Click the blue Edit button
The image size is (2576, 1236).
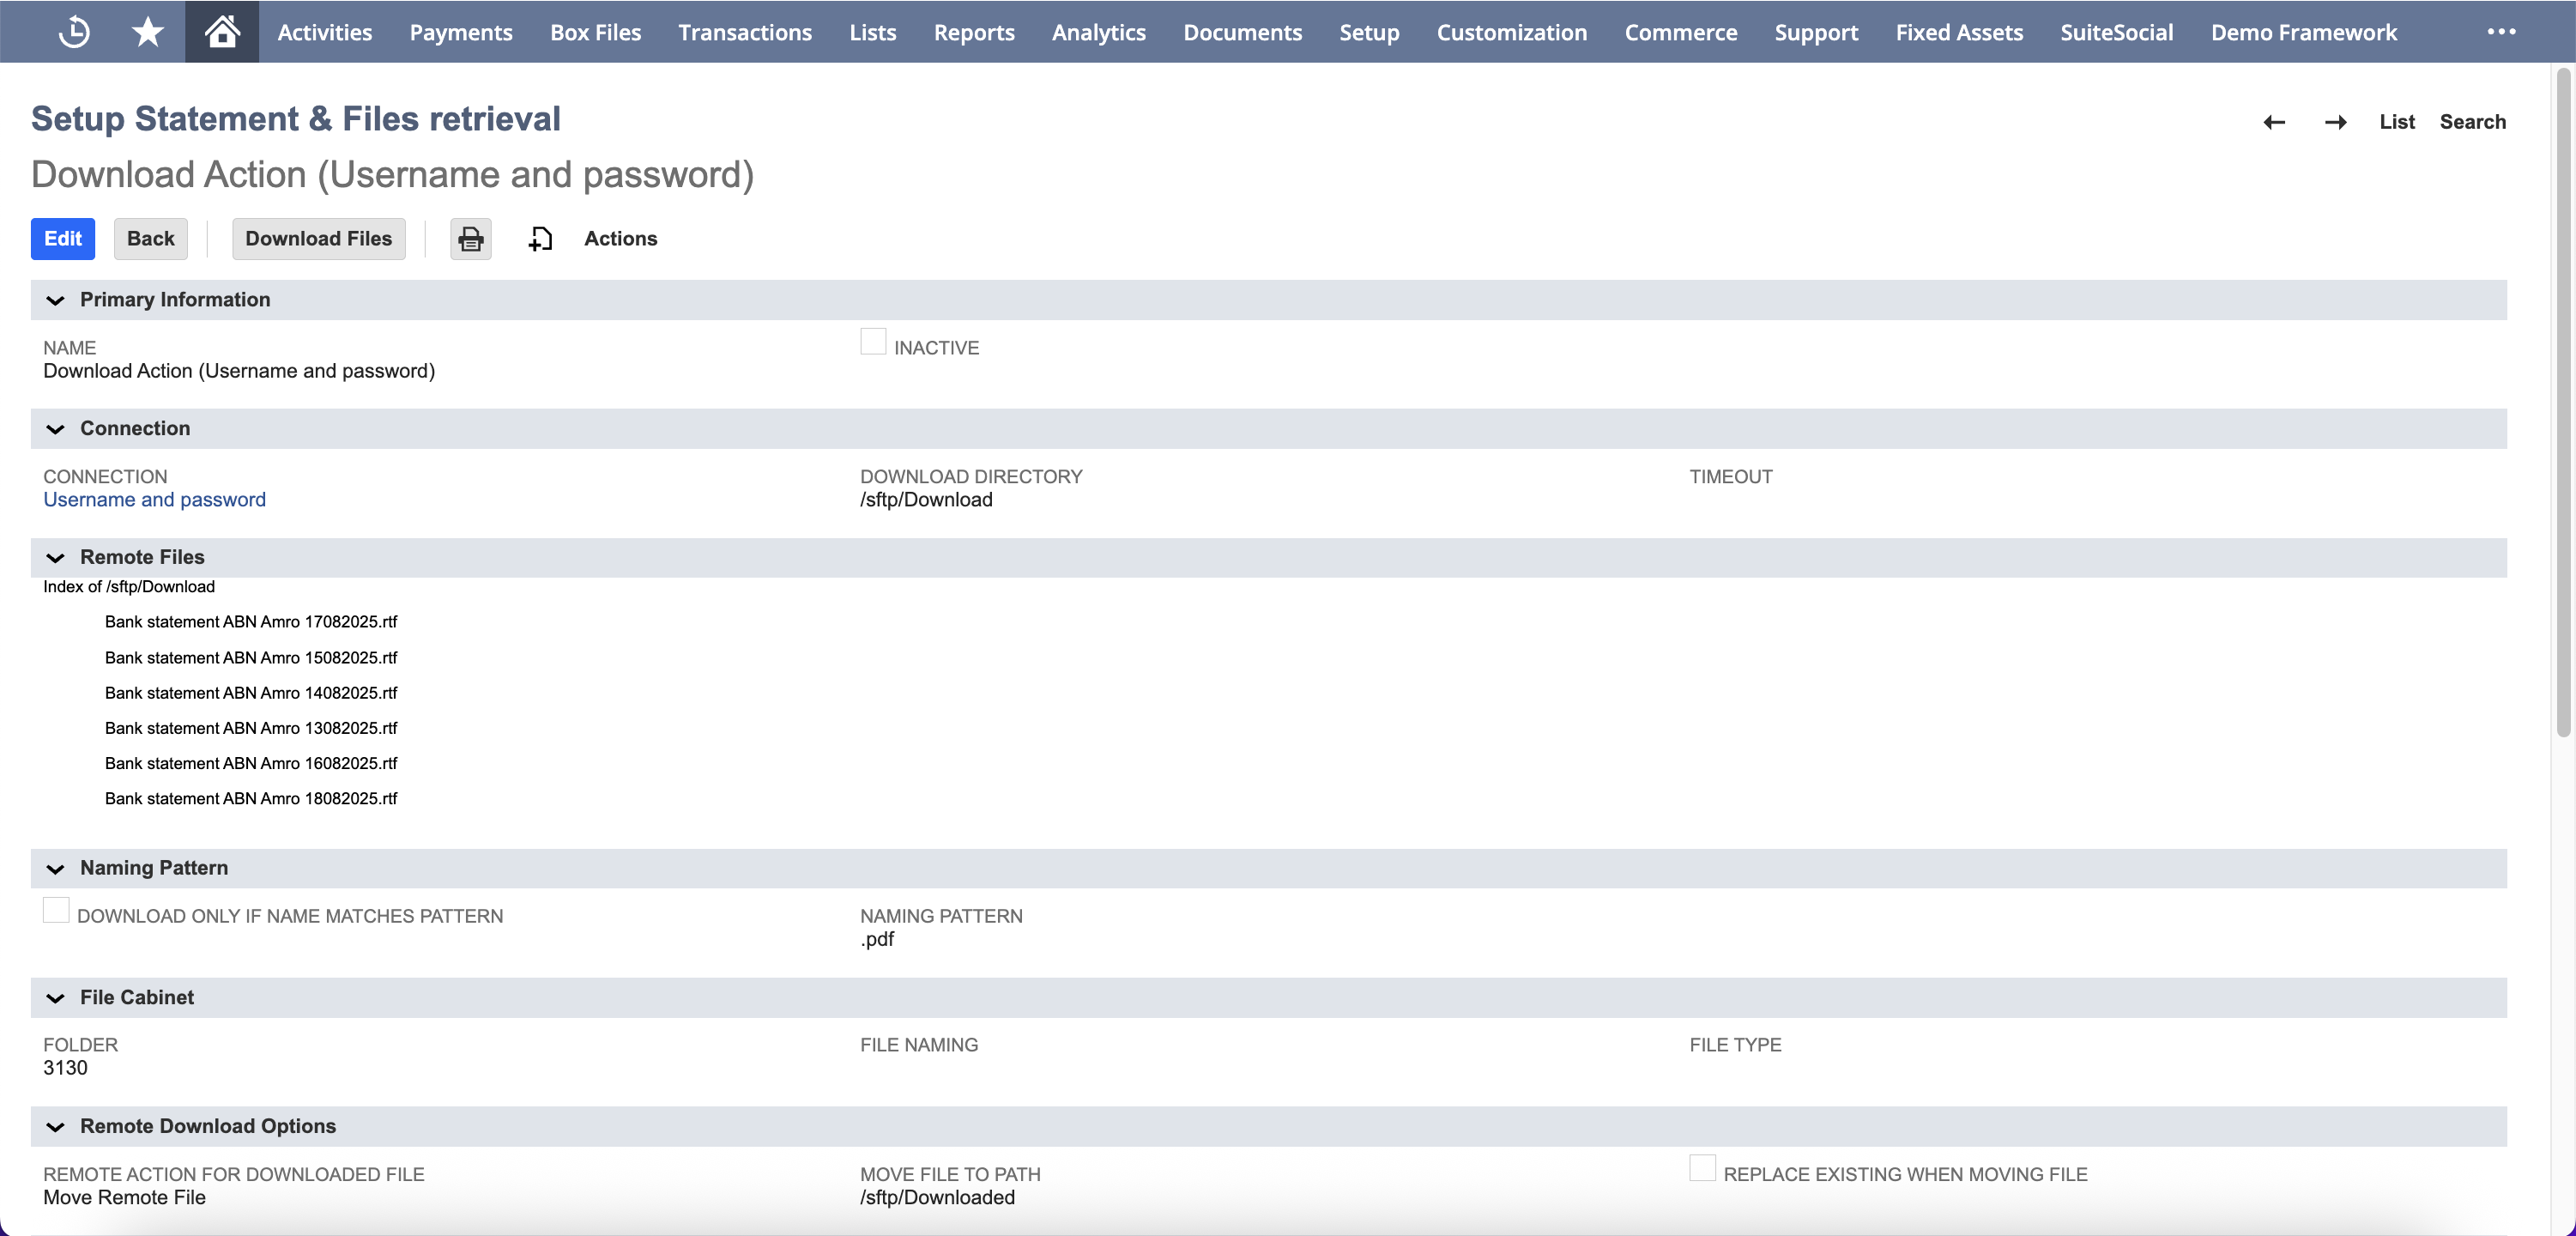(63, 239)
